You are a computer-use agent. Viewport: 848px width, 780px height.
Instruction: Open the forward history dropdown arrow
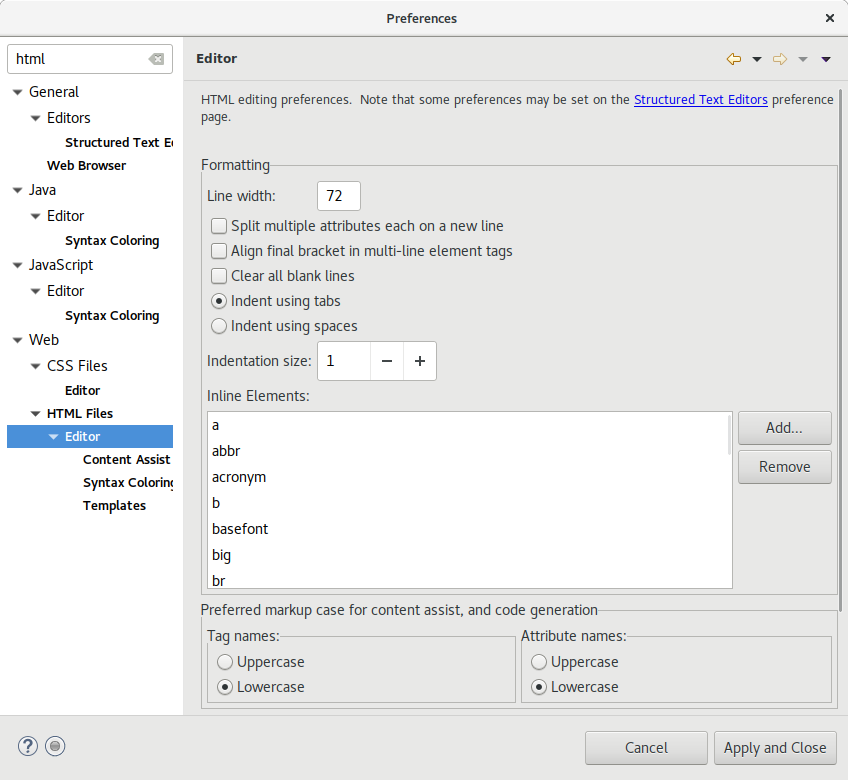[803, 60]
